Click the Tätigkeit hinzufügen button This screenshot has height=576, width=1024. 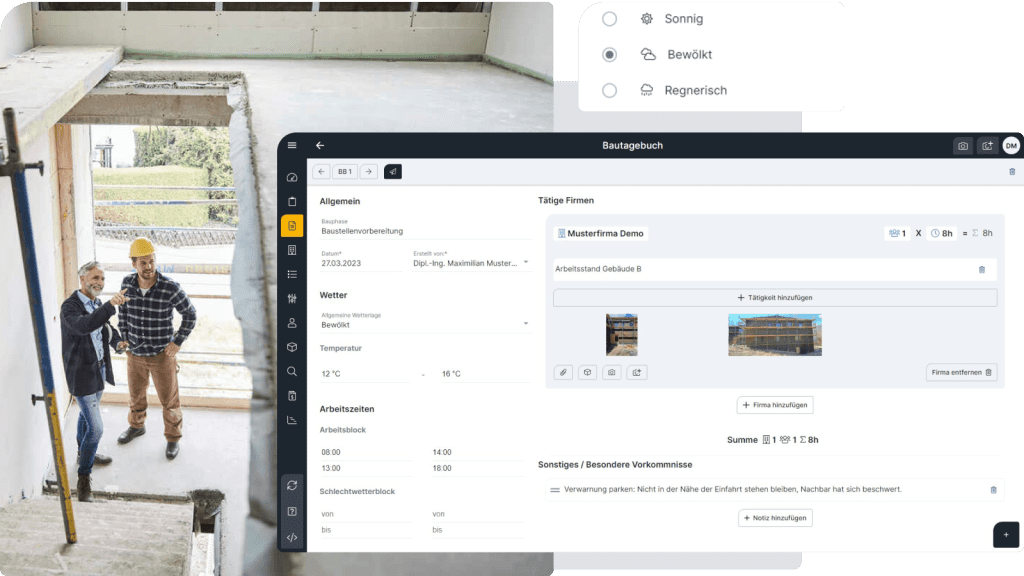pos(775,298)
